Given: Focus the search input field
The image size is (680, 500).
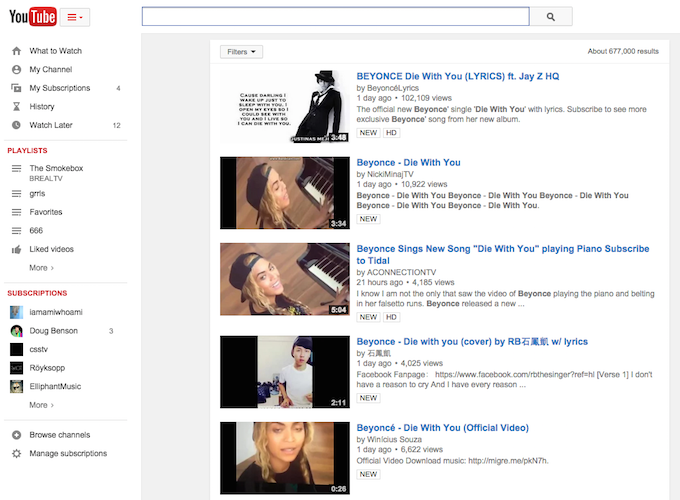Looking at the screenshot, I should tap(335, 17).
